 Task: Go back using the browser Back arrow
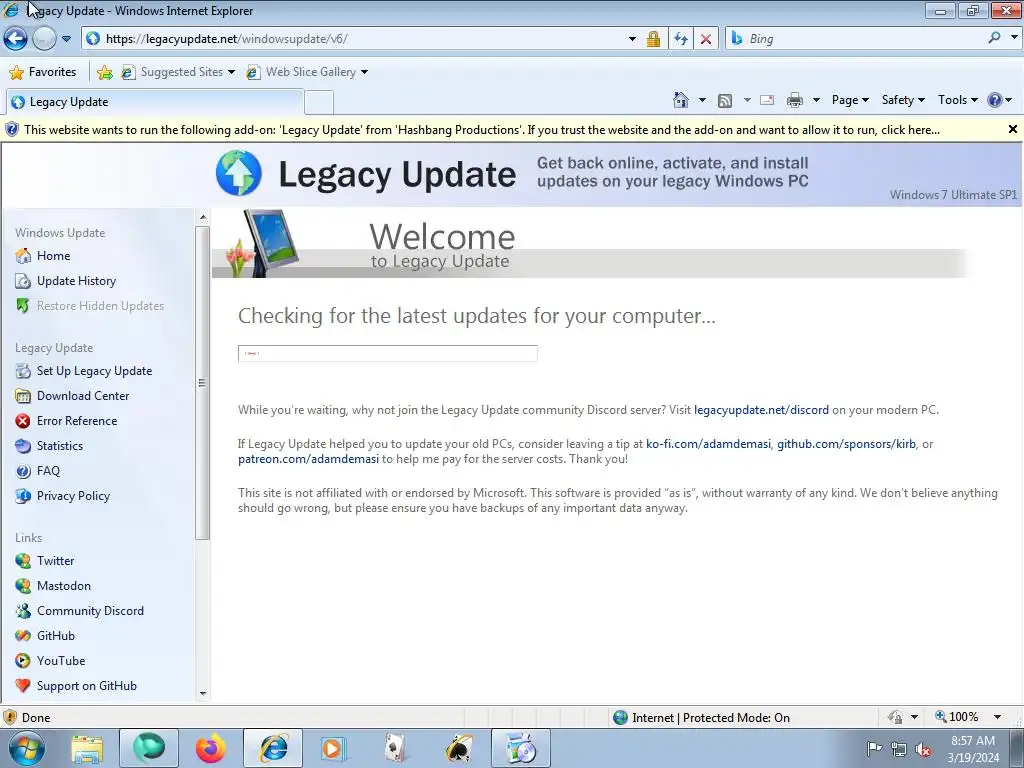(15, 39)
